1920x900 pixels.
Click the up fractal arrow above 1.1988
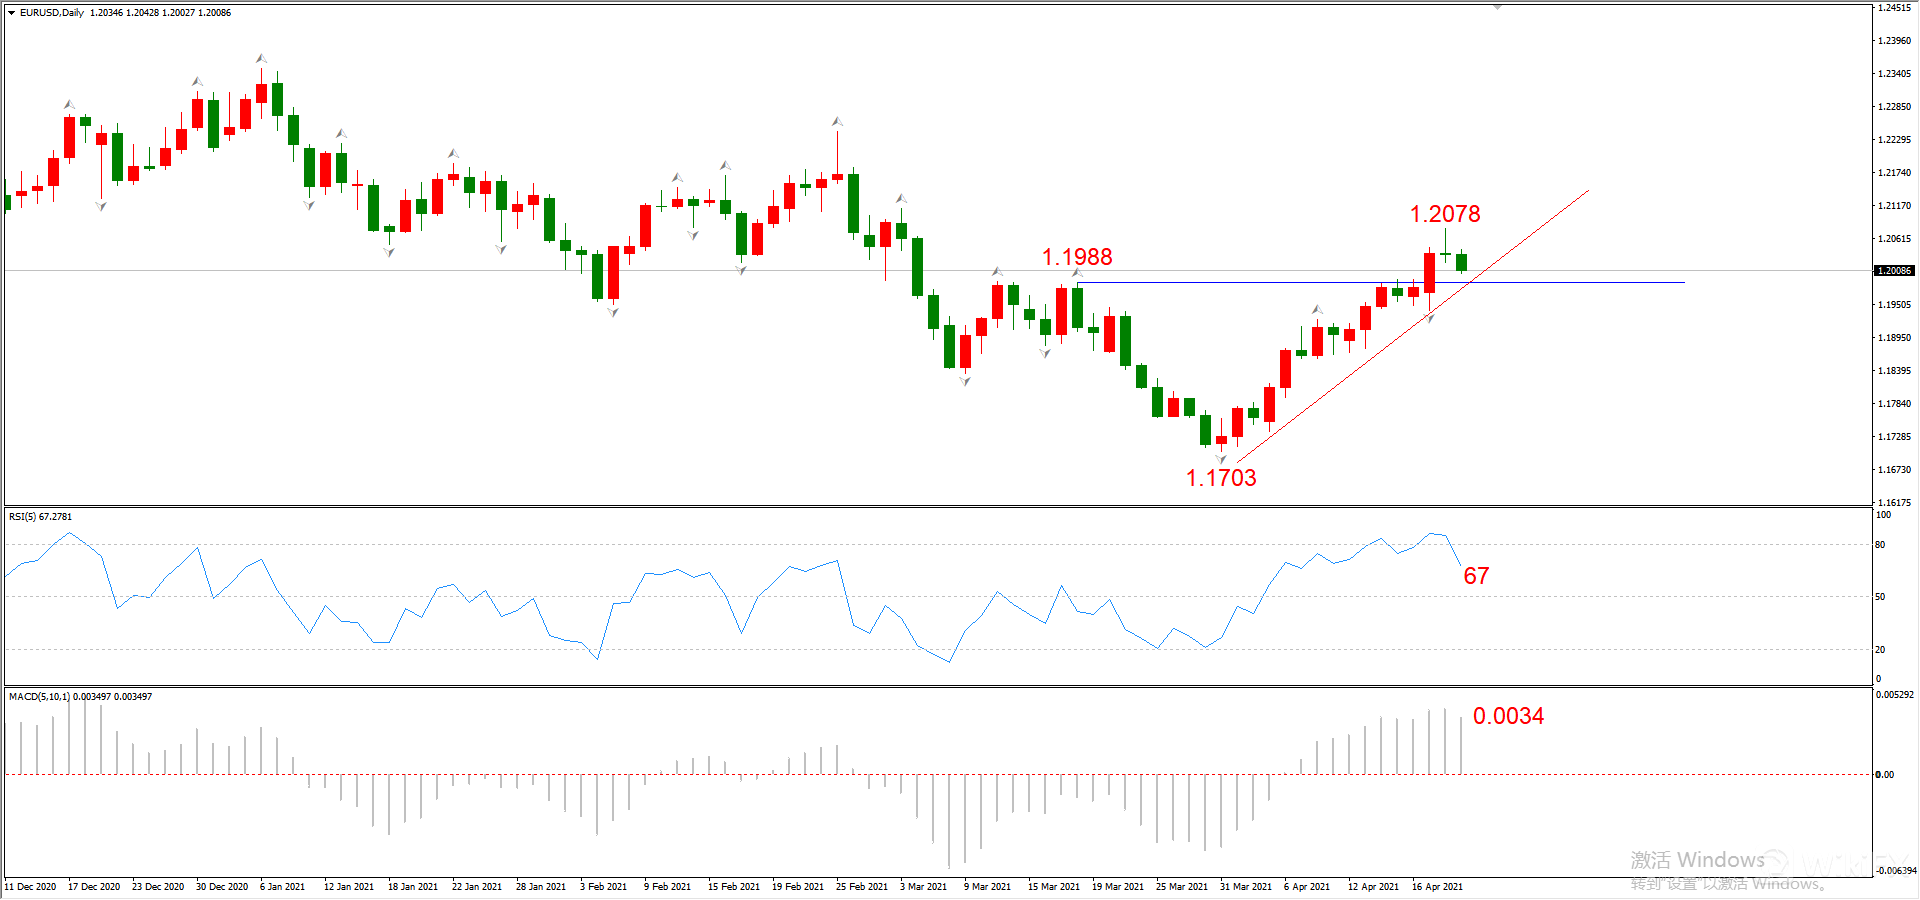[1077, 272]
